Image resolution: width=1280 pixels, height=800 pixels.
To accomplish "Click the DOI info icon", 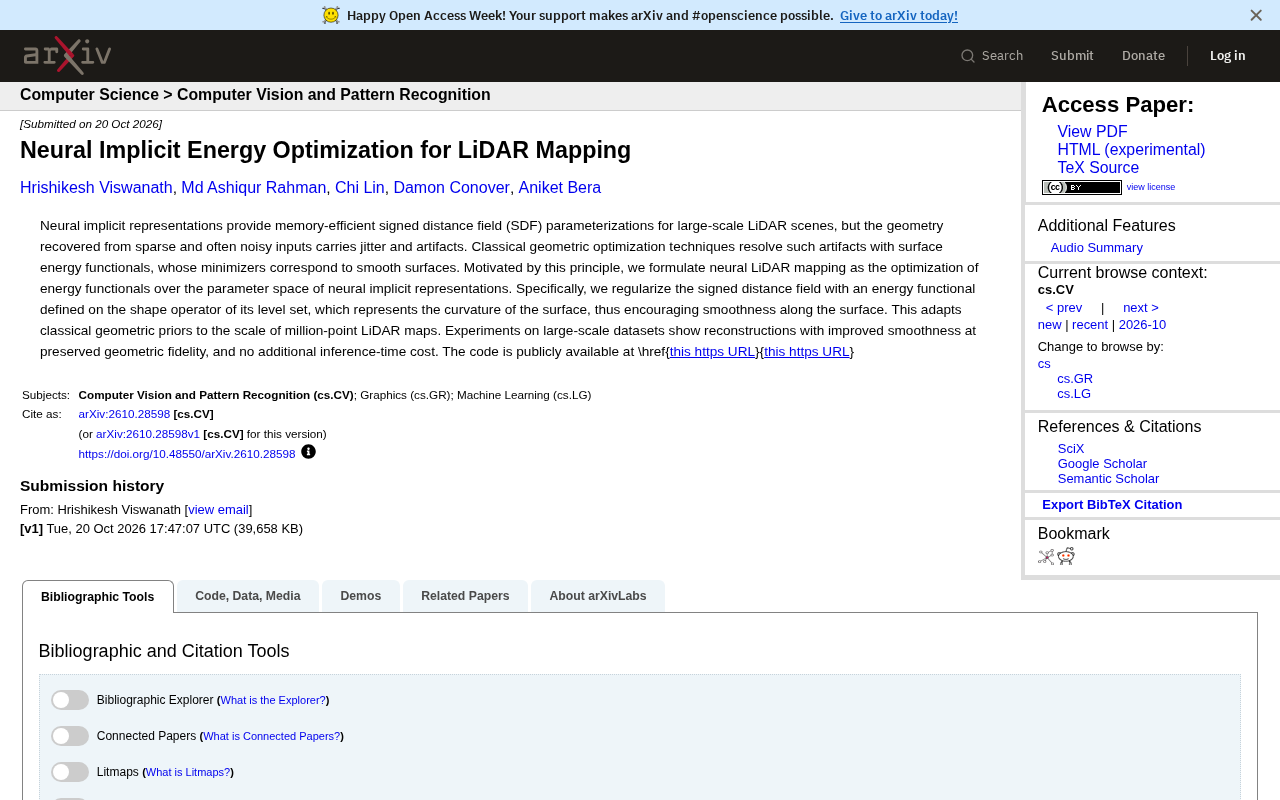I will pyautogui.click(x=308, y=452).
